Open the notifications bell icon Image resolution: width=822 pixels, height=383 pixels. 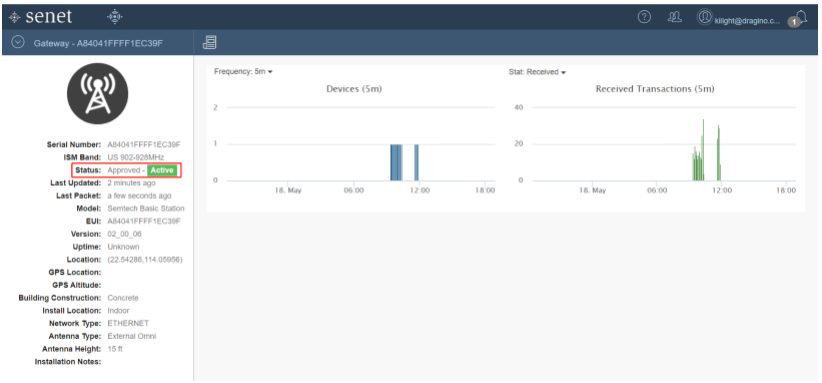[801, 16]
